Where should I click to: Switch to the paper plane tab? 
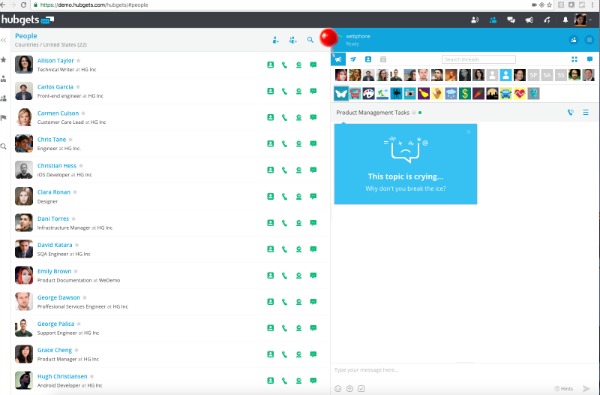(353, 59)
